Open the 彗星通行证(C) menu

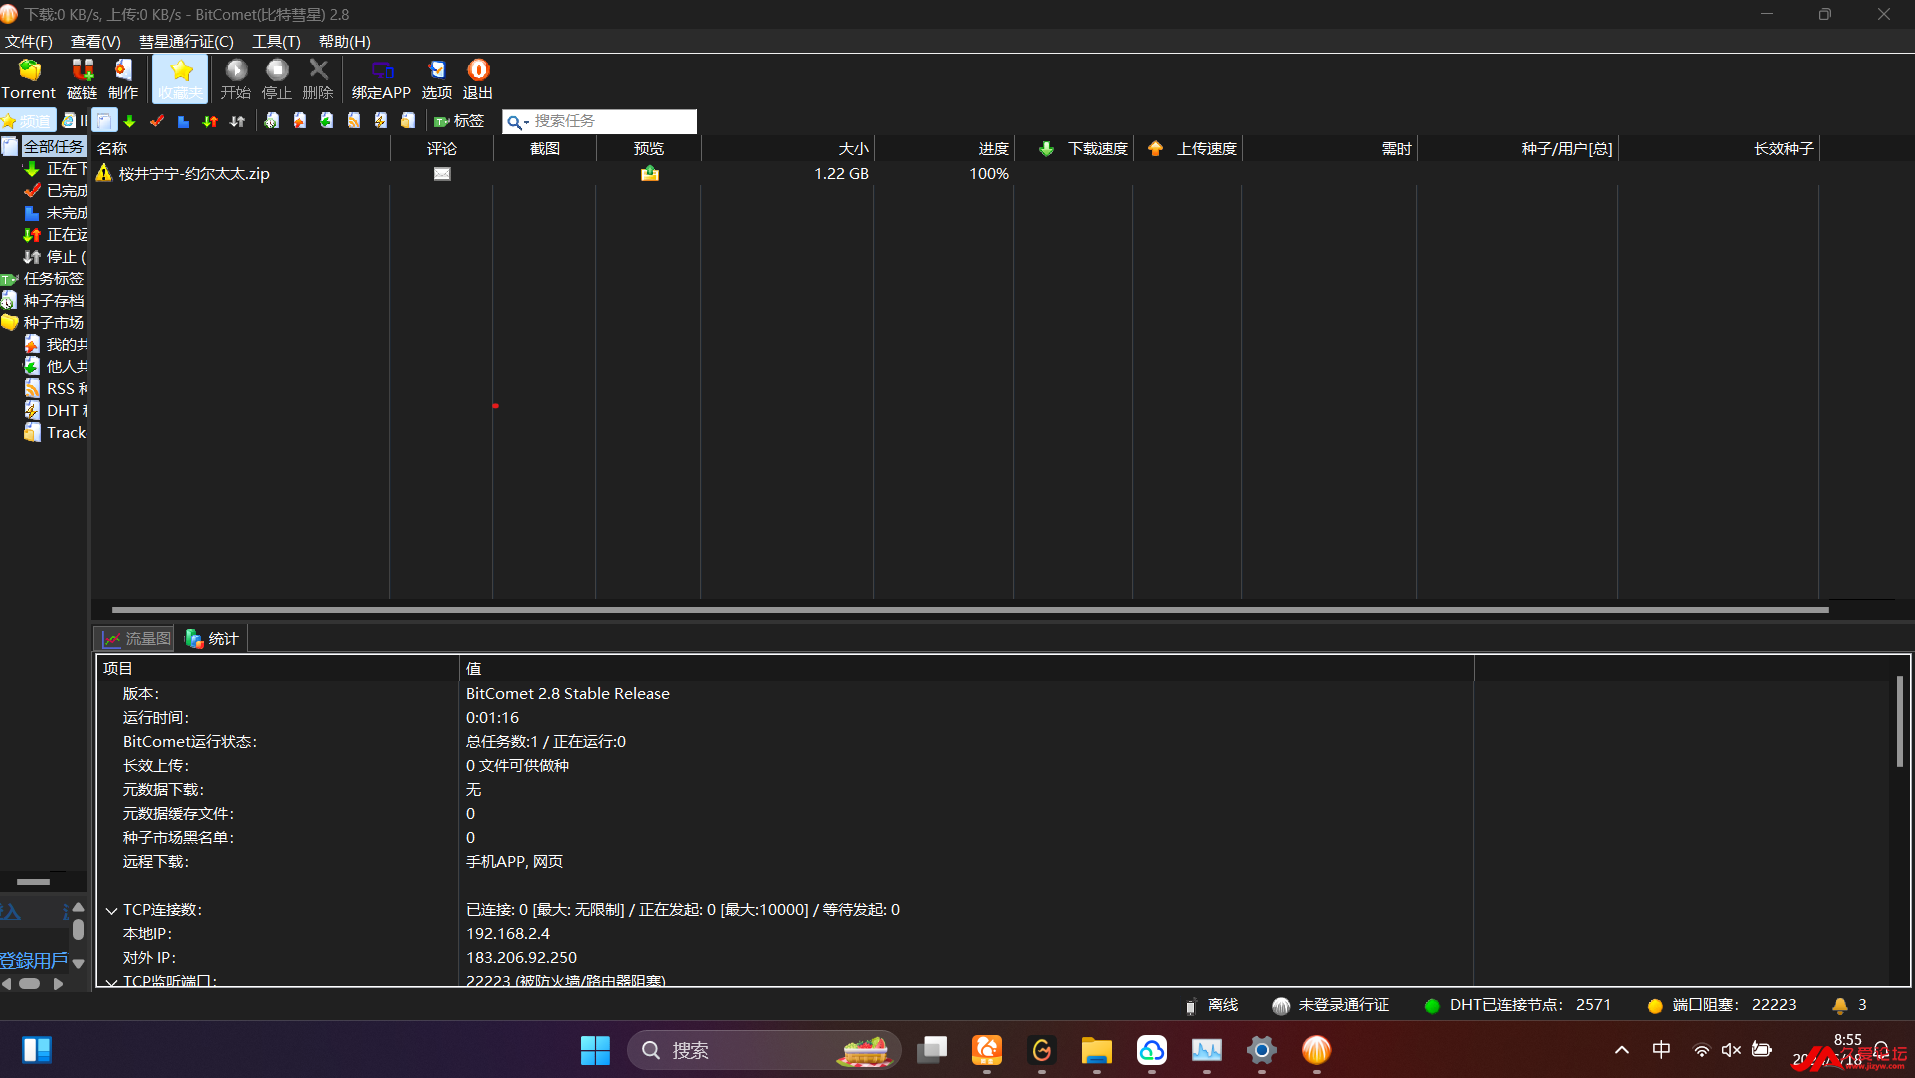click(186, 41)
